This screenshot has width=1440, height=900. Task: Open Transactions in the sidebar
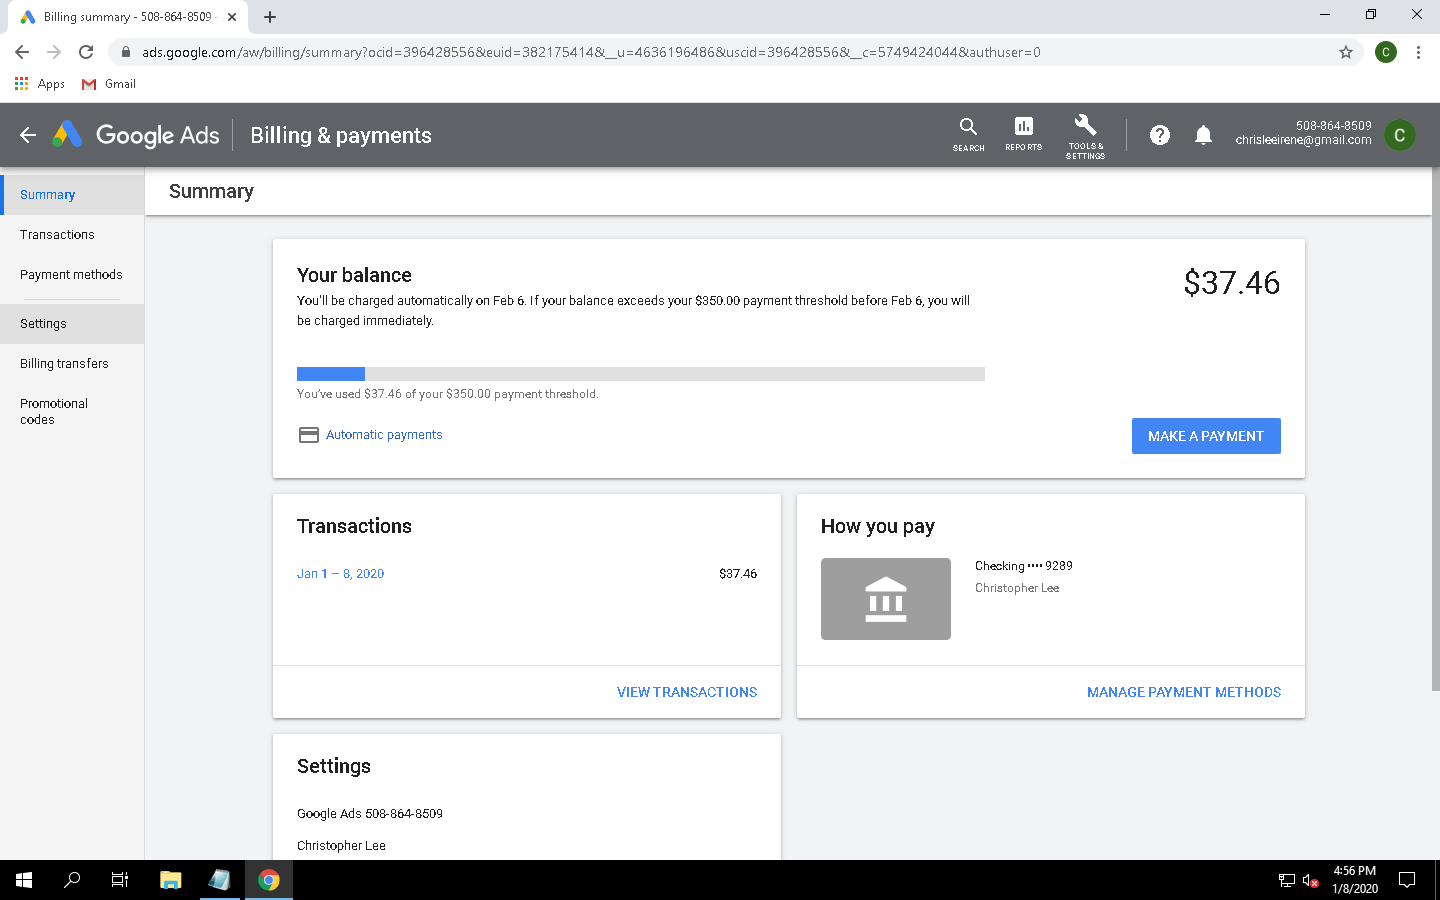pos(72,235)
